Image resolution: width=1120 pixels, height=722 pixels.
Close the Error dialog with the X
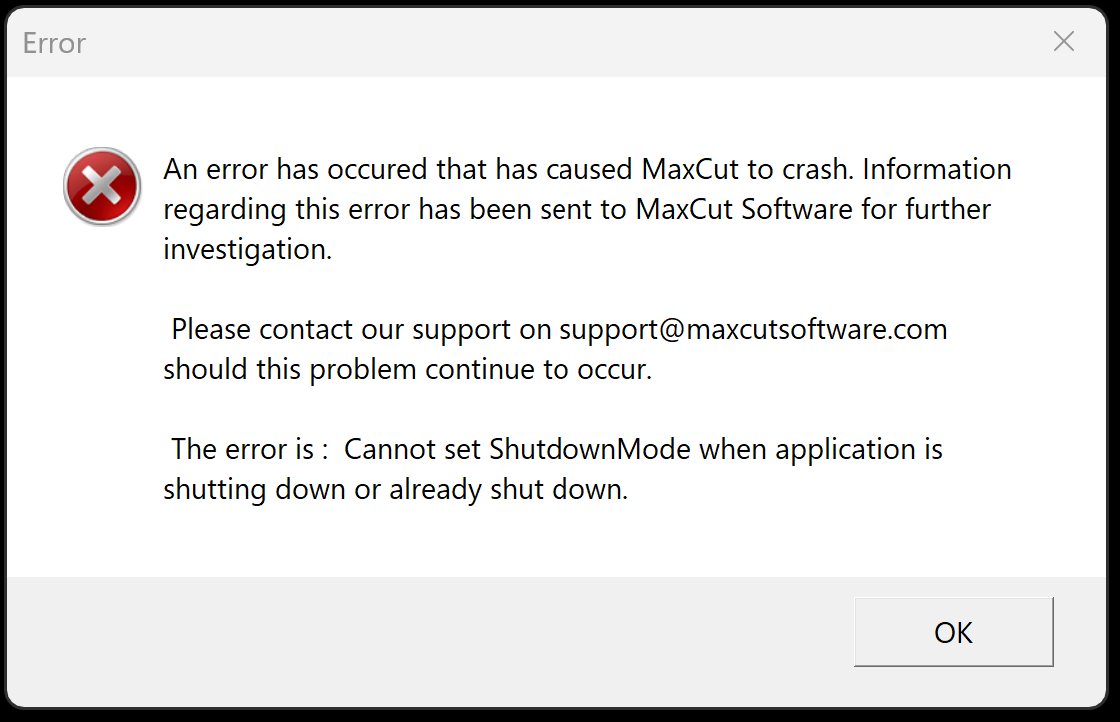(1064, 41)
